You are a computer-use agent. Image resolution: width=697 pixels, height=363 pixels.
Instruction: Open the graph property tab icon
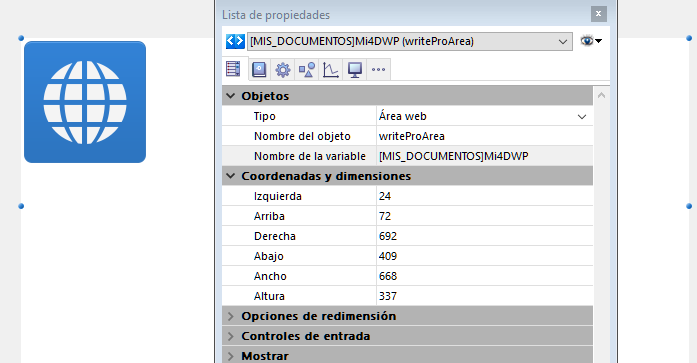[x=331, y=70]
